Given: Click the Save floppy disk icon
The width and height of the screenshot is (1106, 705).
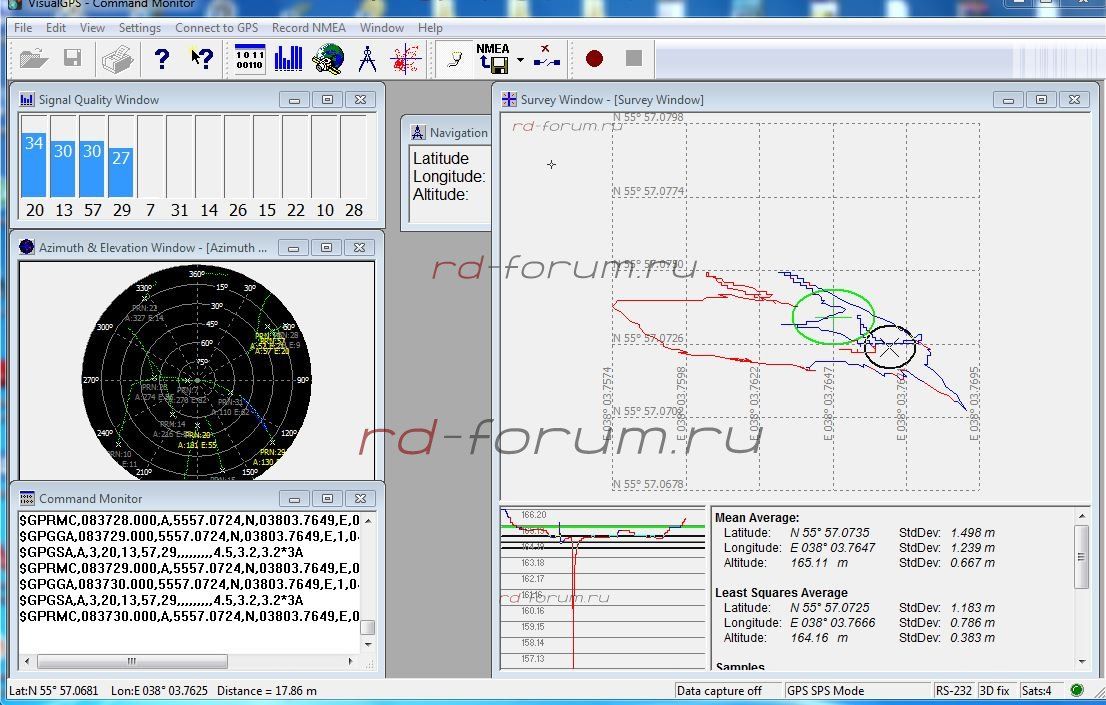Looking at the screenshot, I should 73,58.
